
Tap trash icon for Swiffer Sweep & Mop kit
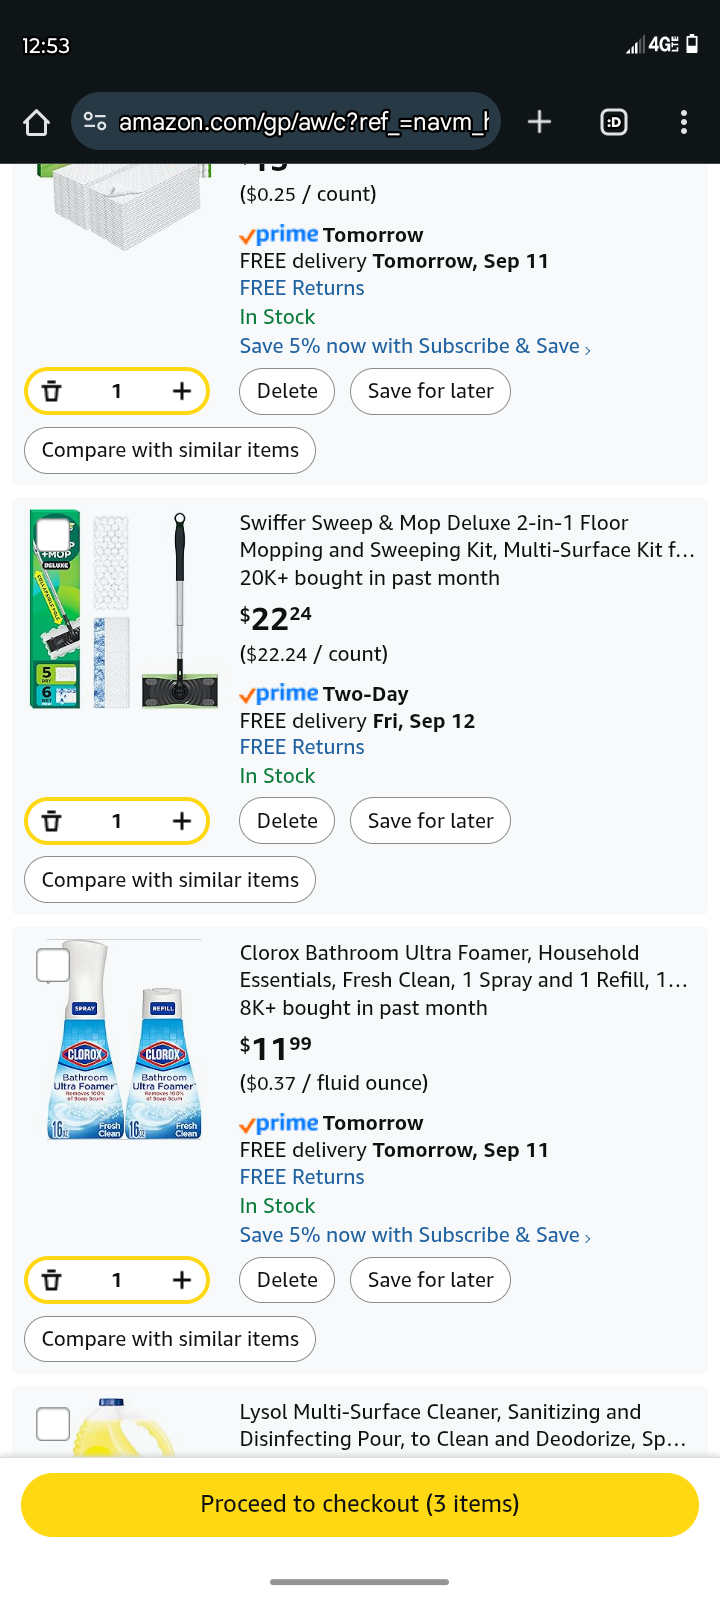click(52, 821)
